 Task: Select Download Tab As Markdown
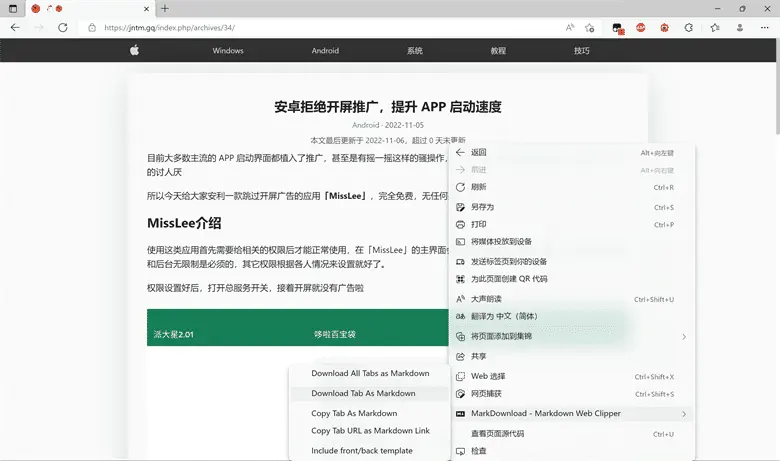(x=363, y=393)
